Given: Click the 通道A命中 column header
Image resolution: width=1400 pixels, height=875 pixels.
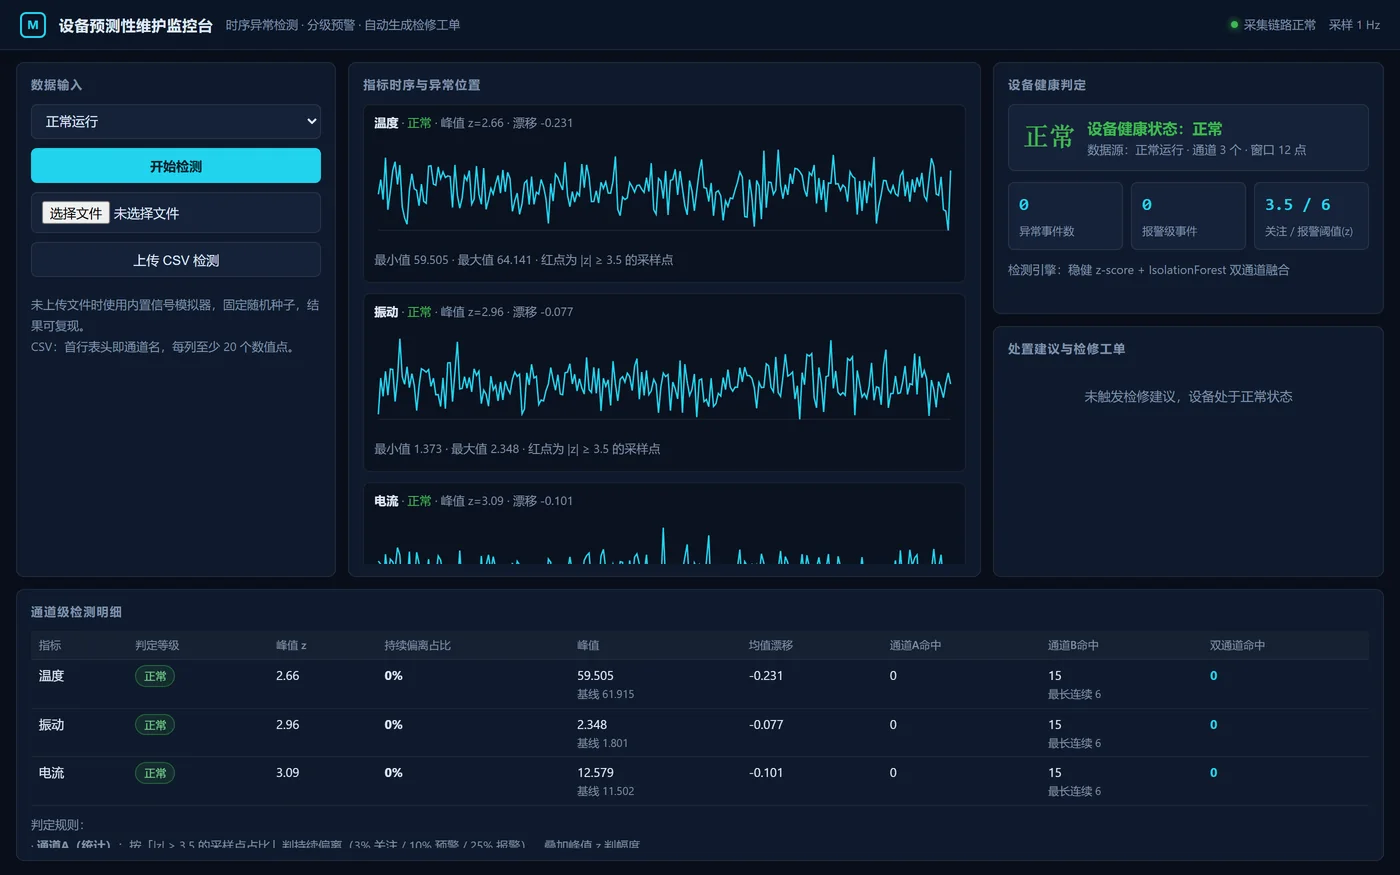Looking at the screenshot, I should pyautogui.click(x=916, y=645).
